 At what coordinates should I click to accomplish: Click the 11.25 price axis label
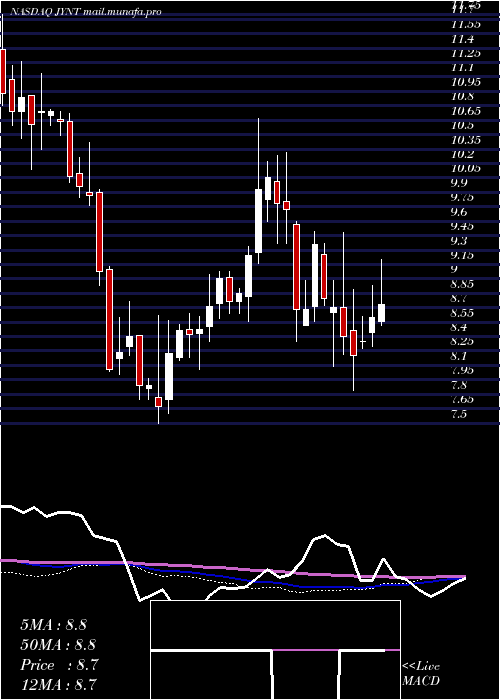coord(466,54)
